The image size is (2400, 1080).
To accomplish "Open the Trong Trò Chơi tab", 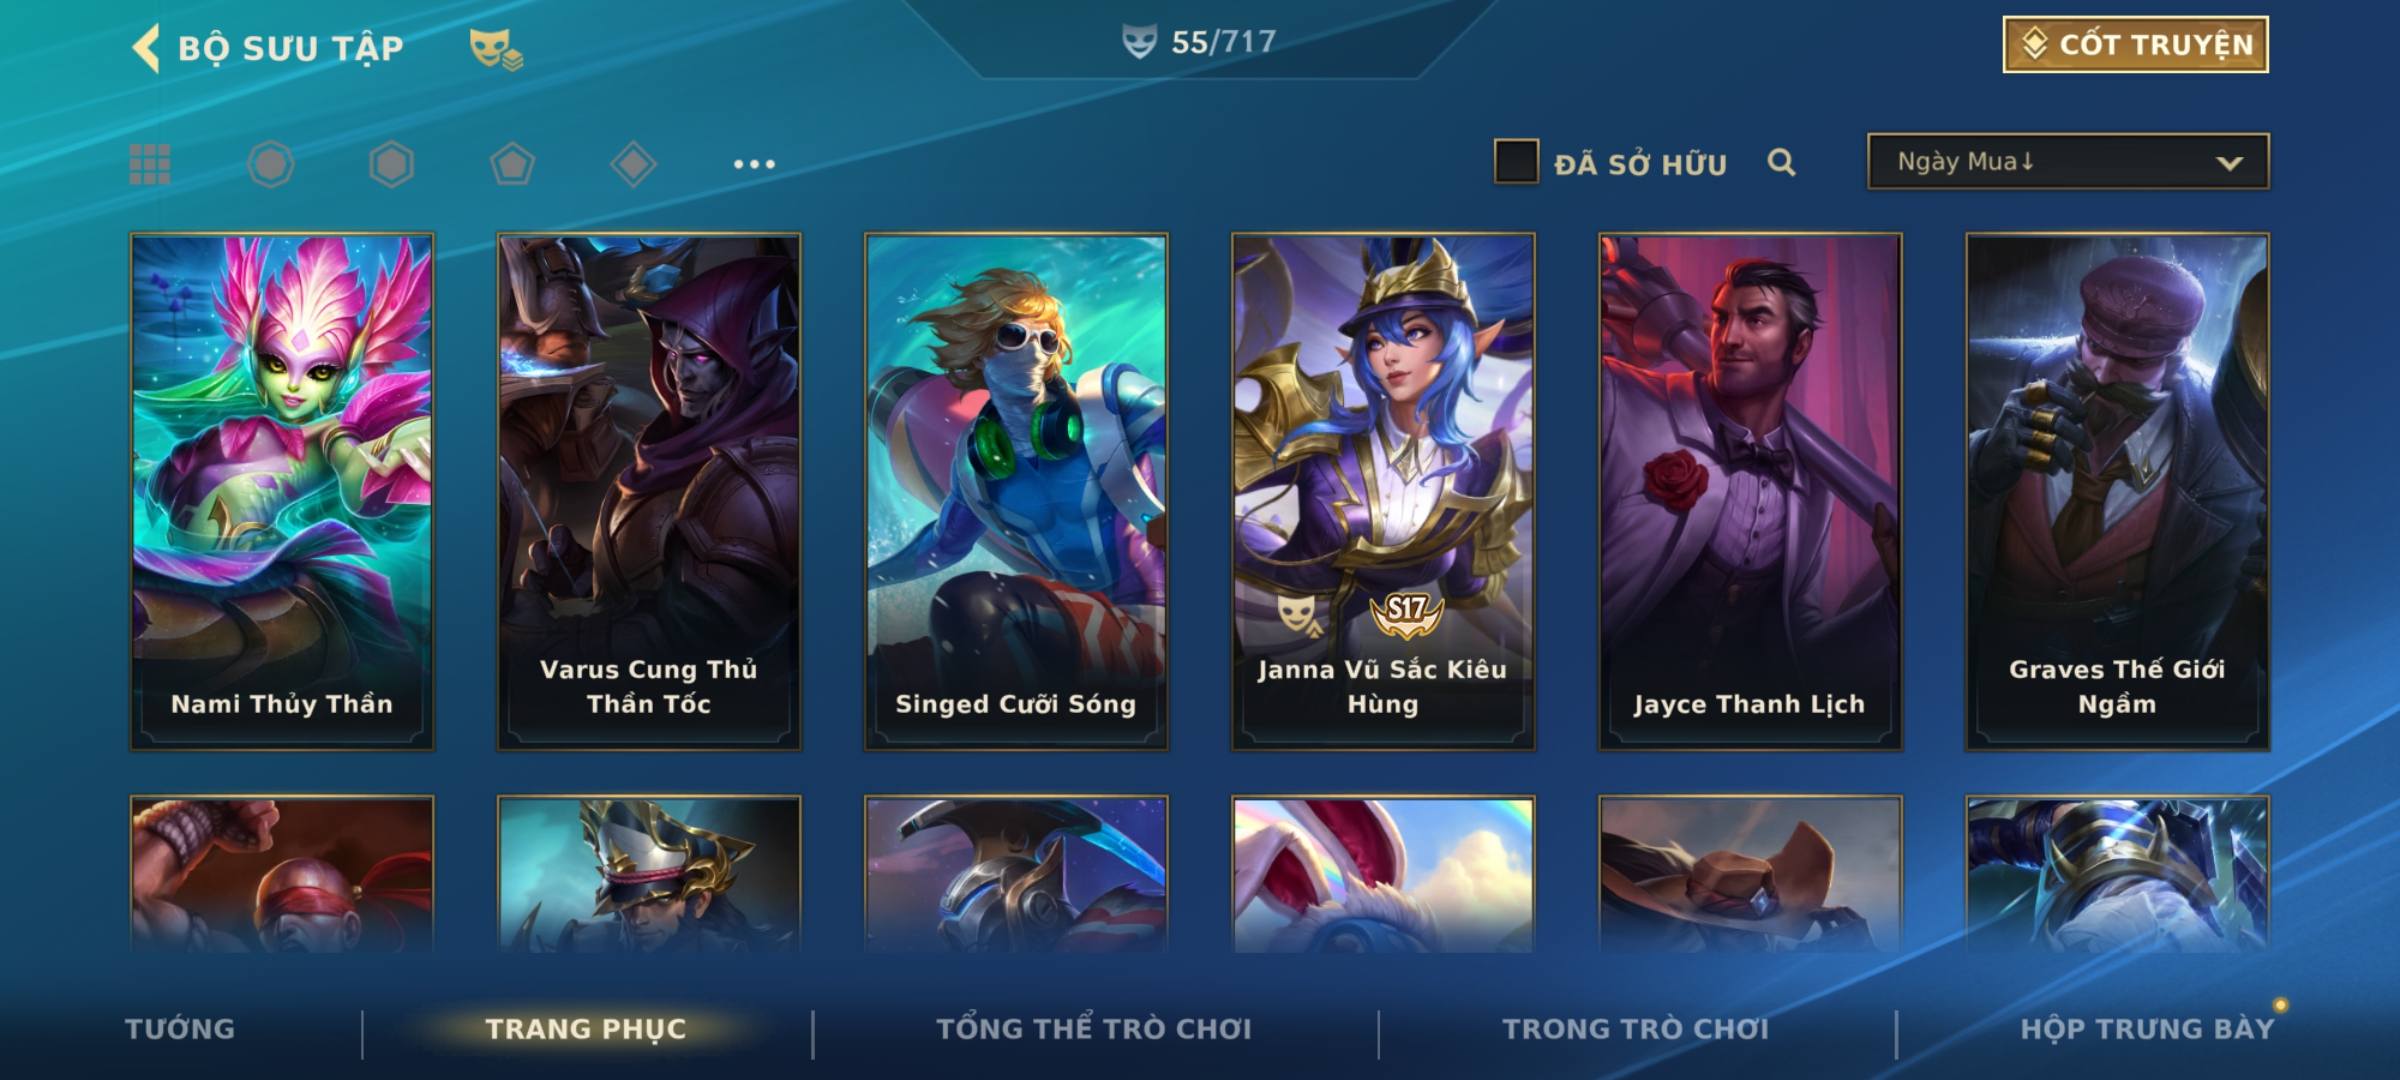I will tap(1636, 1028).
